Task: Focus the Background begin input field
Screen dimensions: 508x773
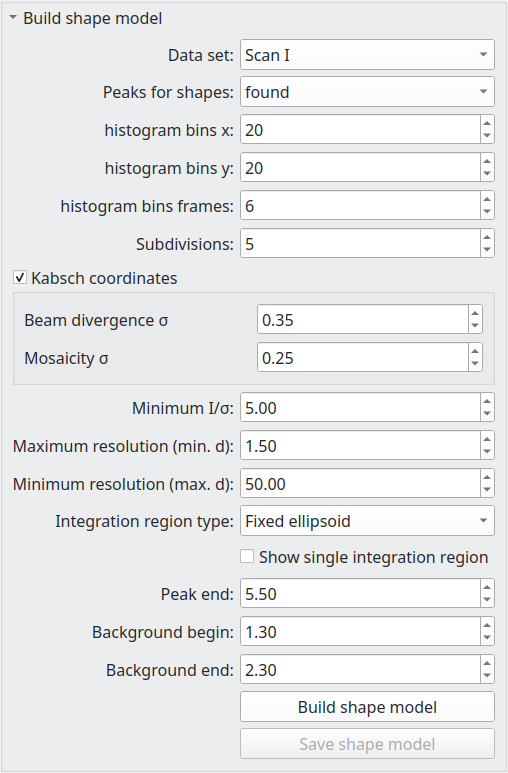Action: 360,632
